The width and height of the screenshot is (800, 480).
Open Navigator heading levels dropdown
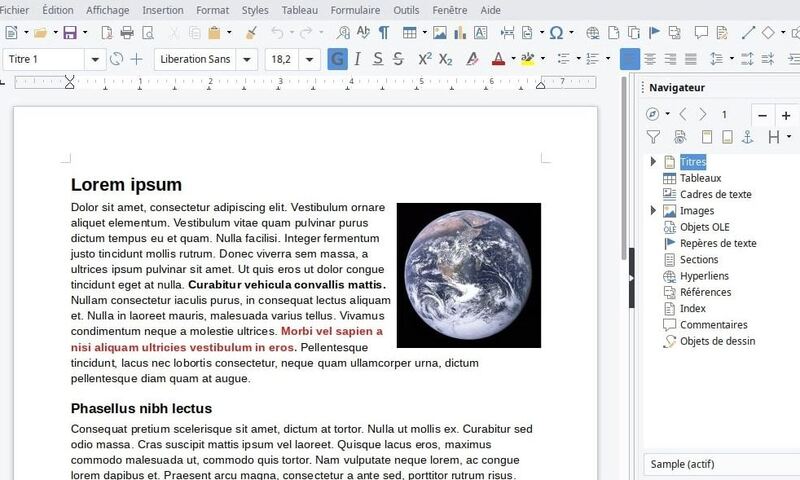click(x=788, y=137)
